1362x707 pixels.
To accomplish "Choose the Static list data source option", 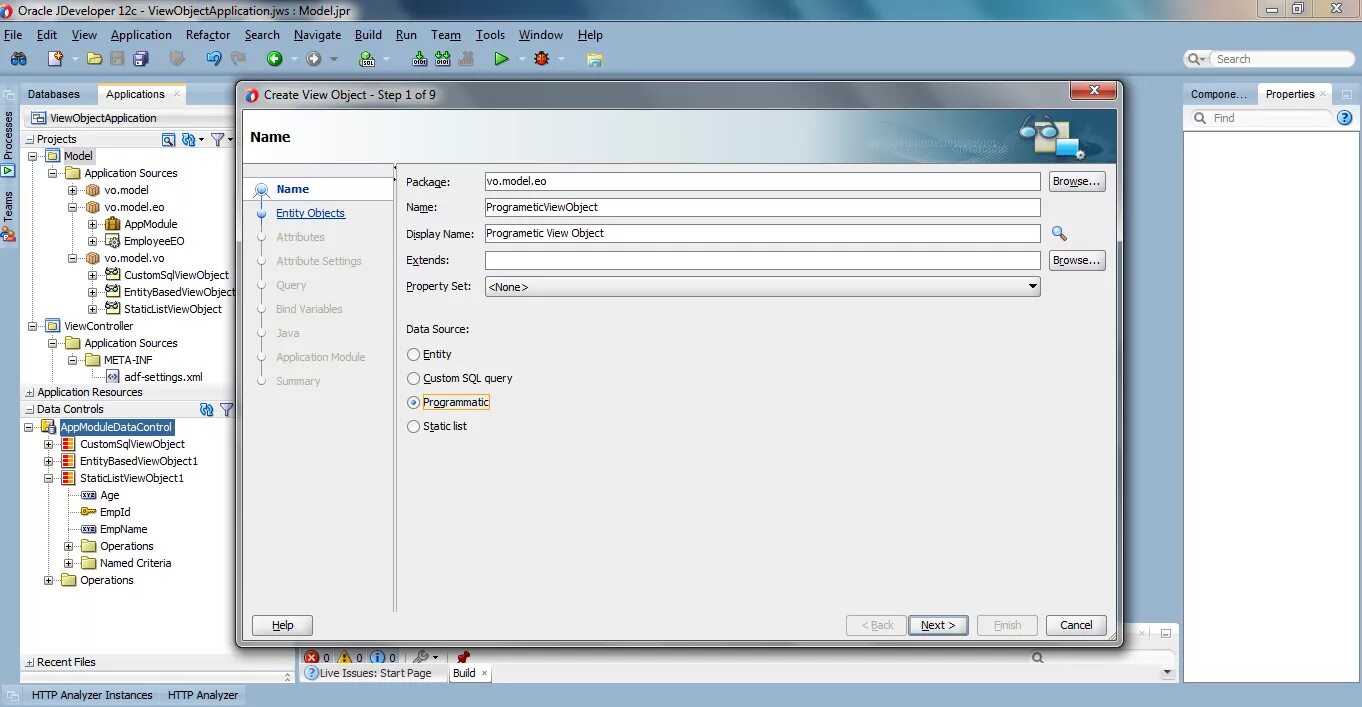I will pyautogui.click(x=413, y=425).
